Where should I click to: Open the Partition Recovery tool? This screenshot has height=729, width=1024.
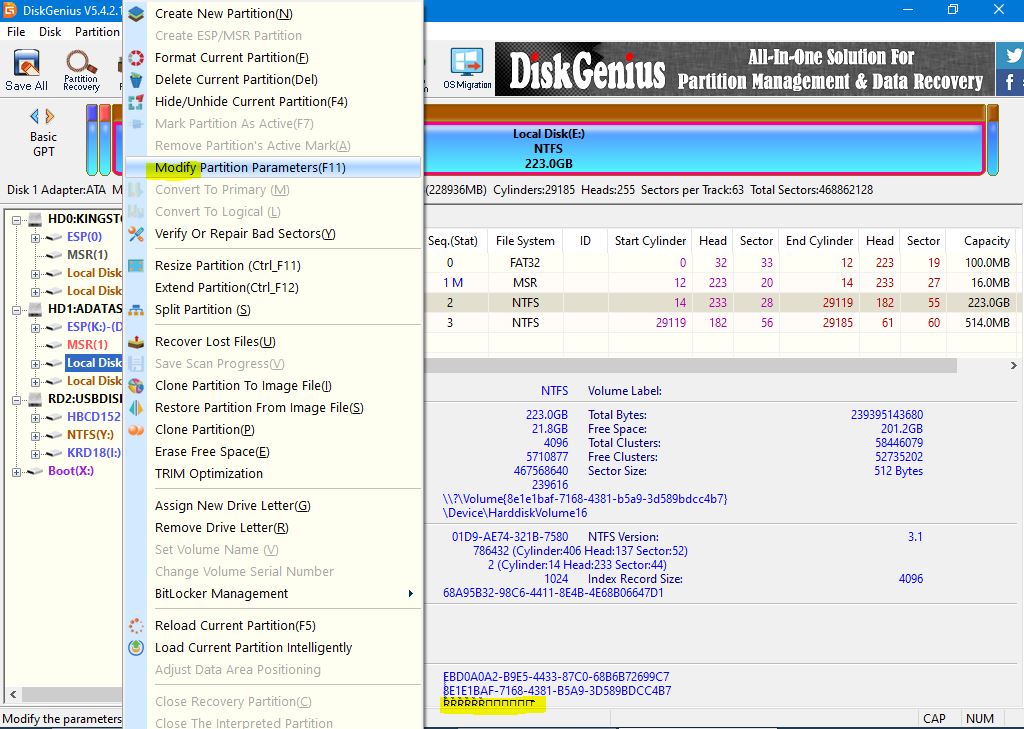click(x=81, y=69)
